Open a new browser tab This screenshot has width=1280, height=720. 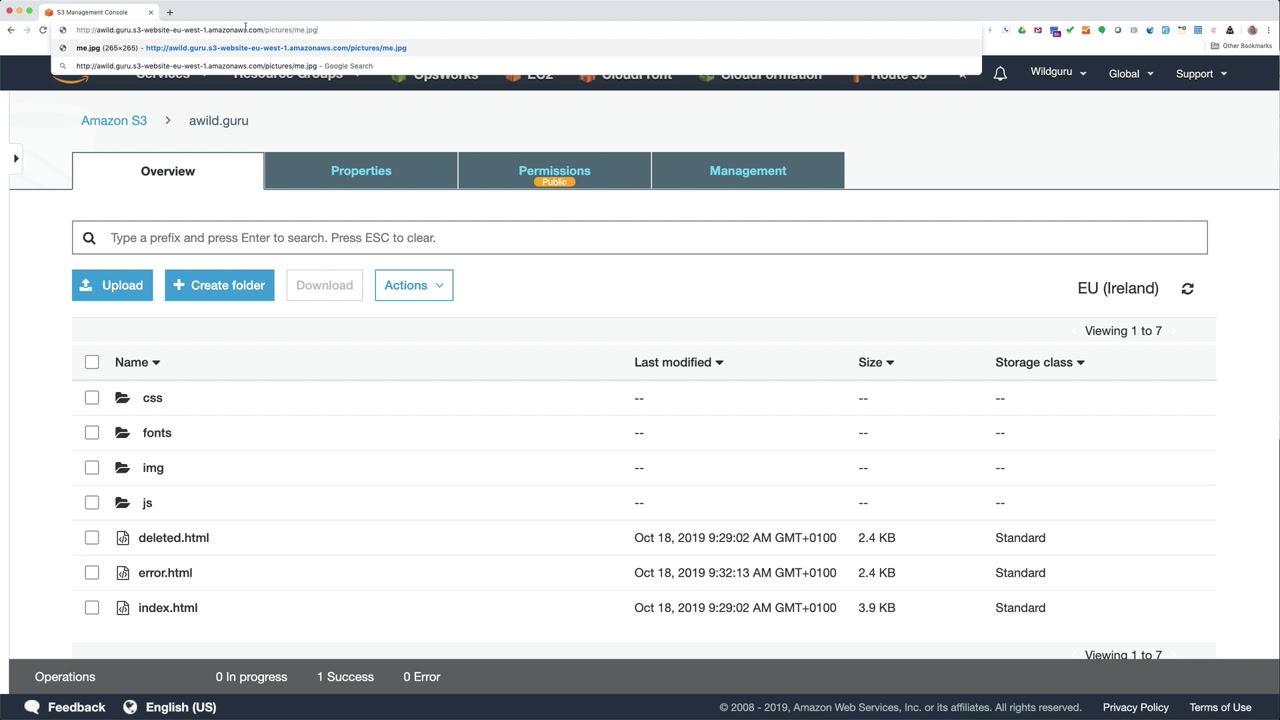point(170,12)
